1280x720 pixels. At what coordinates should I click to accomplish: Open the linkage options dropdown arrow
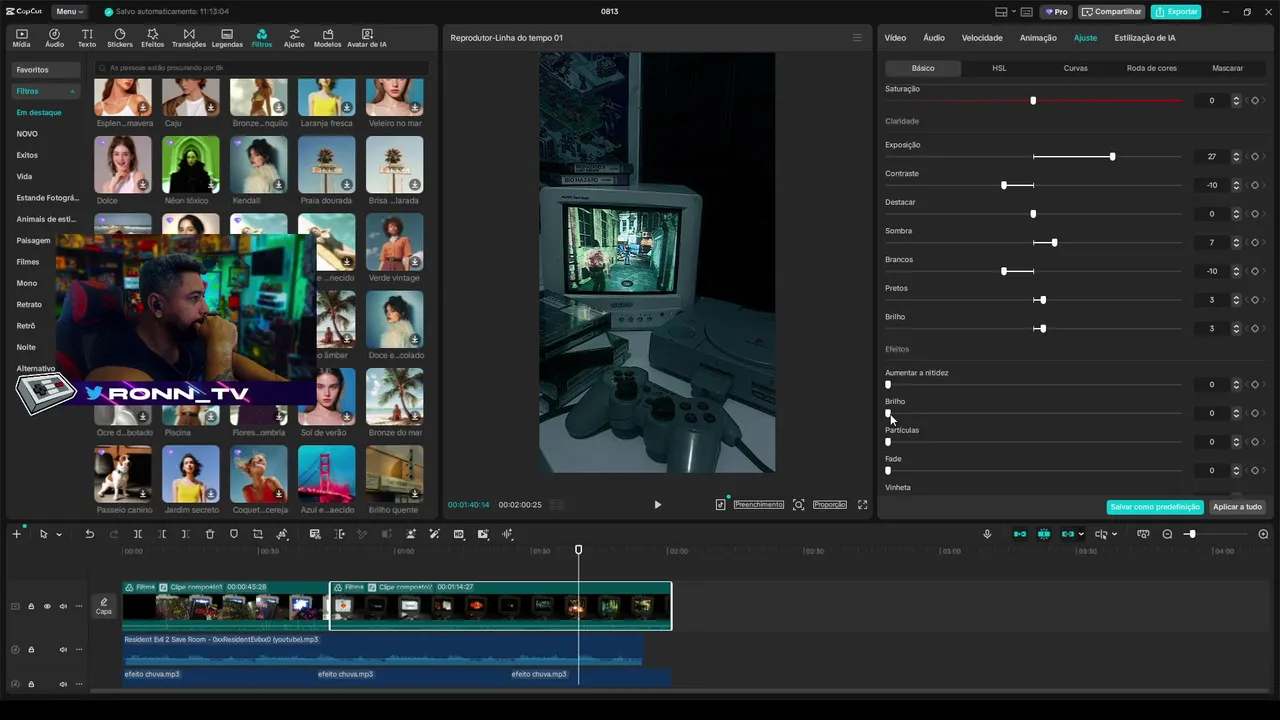[x=1081, y=534]
